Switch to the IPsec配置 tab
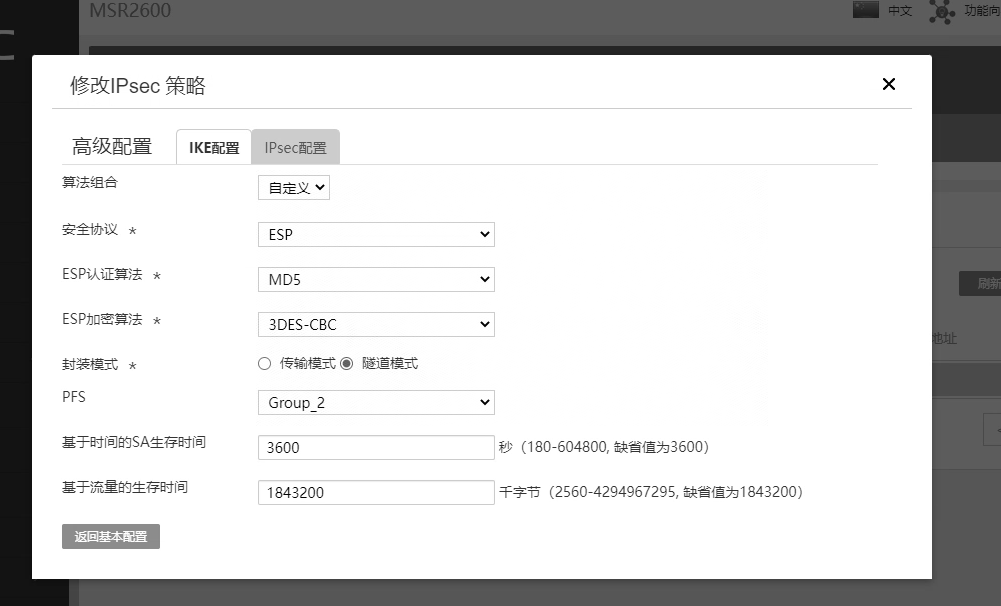 point(296,148)
